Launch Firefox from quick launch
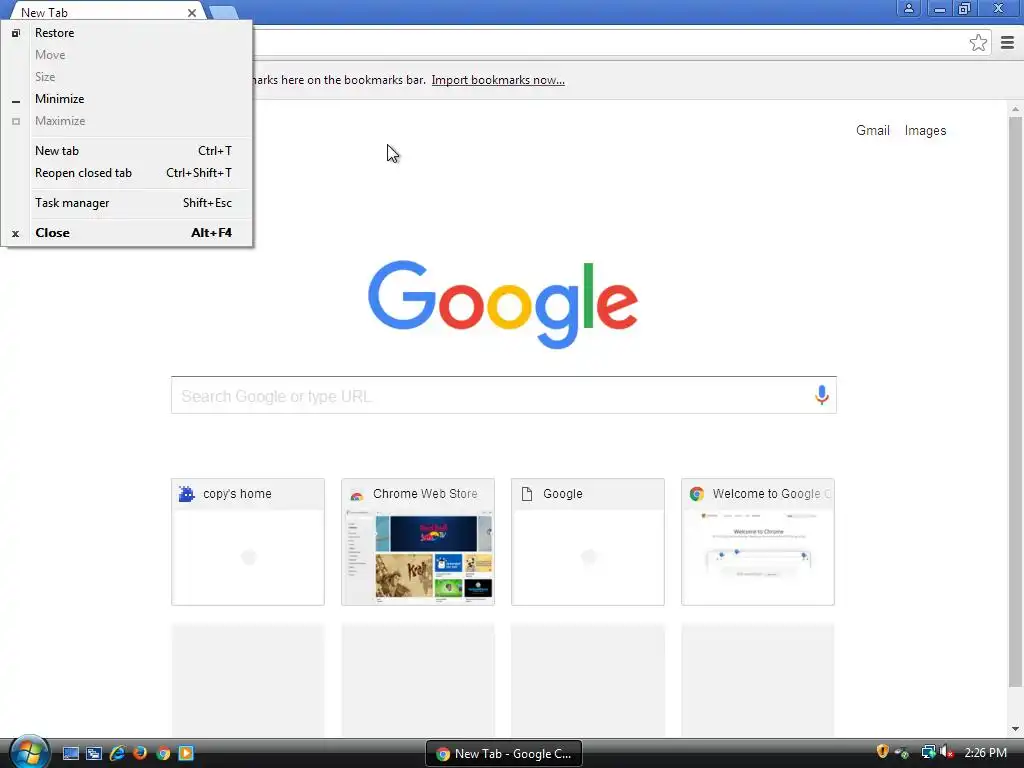This screenshot has width=1024, height=768. point(140,754)
